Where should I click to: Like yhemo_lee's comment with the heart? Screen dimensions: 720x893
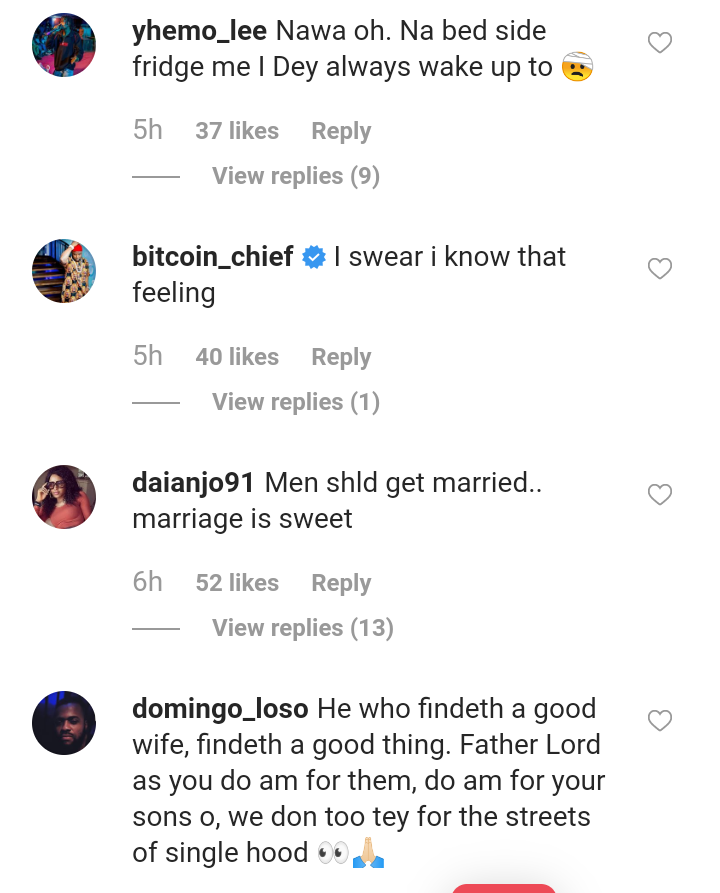(x=660, y=43)
